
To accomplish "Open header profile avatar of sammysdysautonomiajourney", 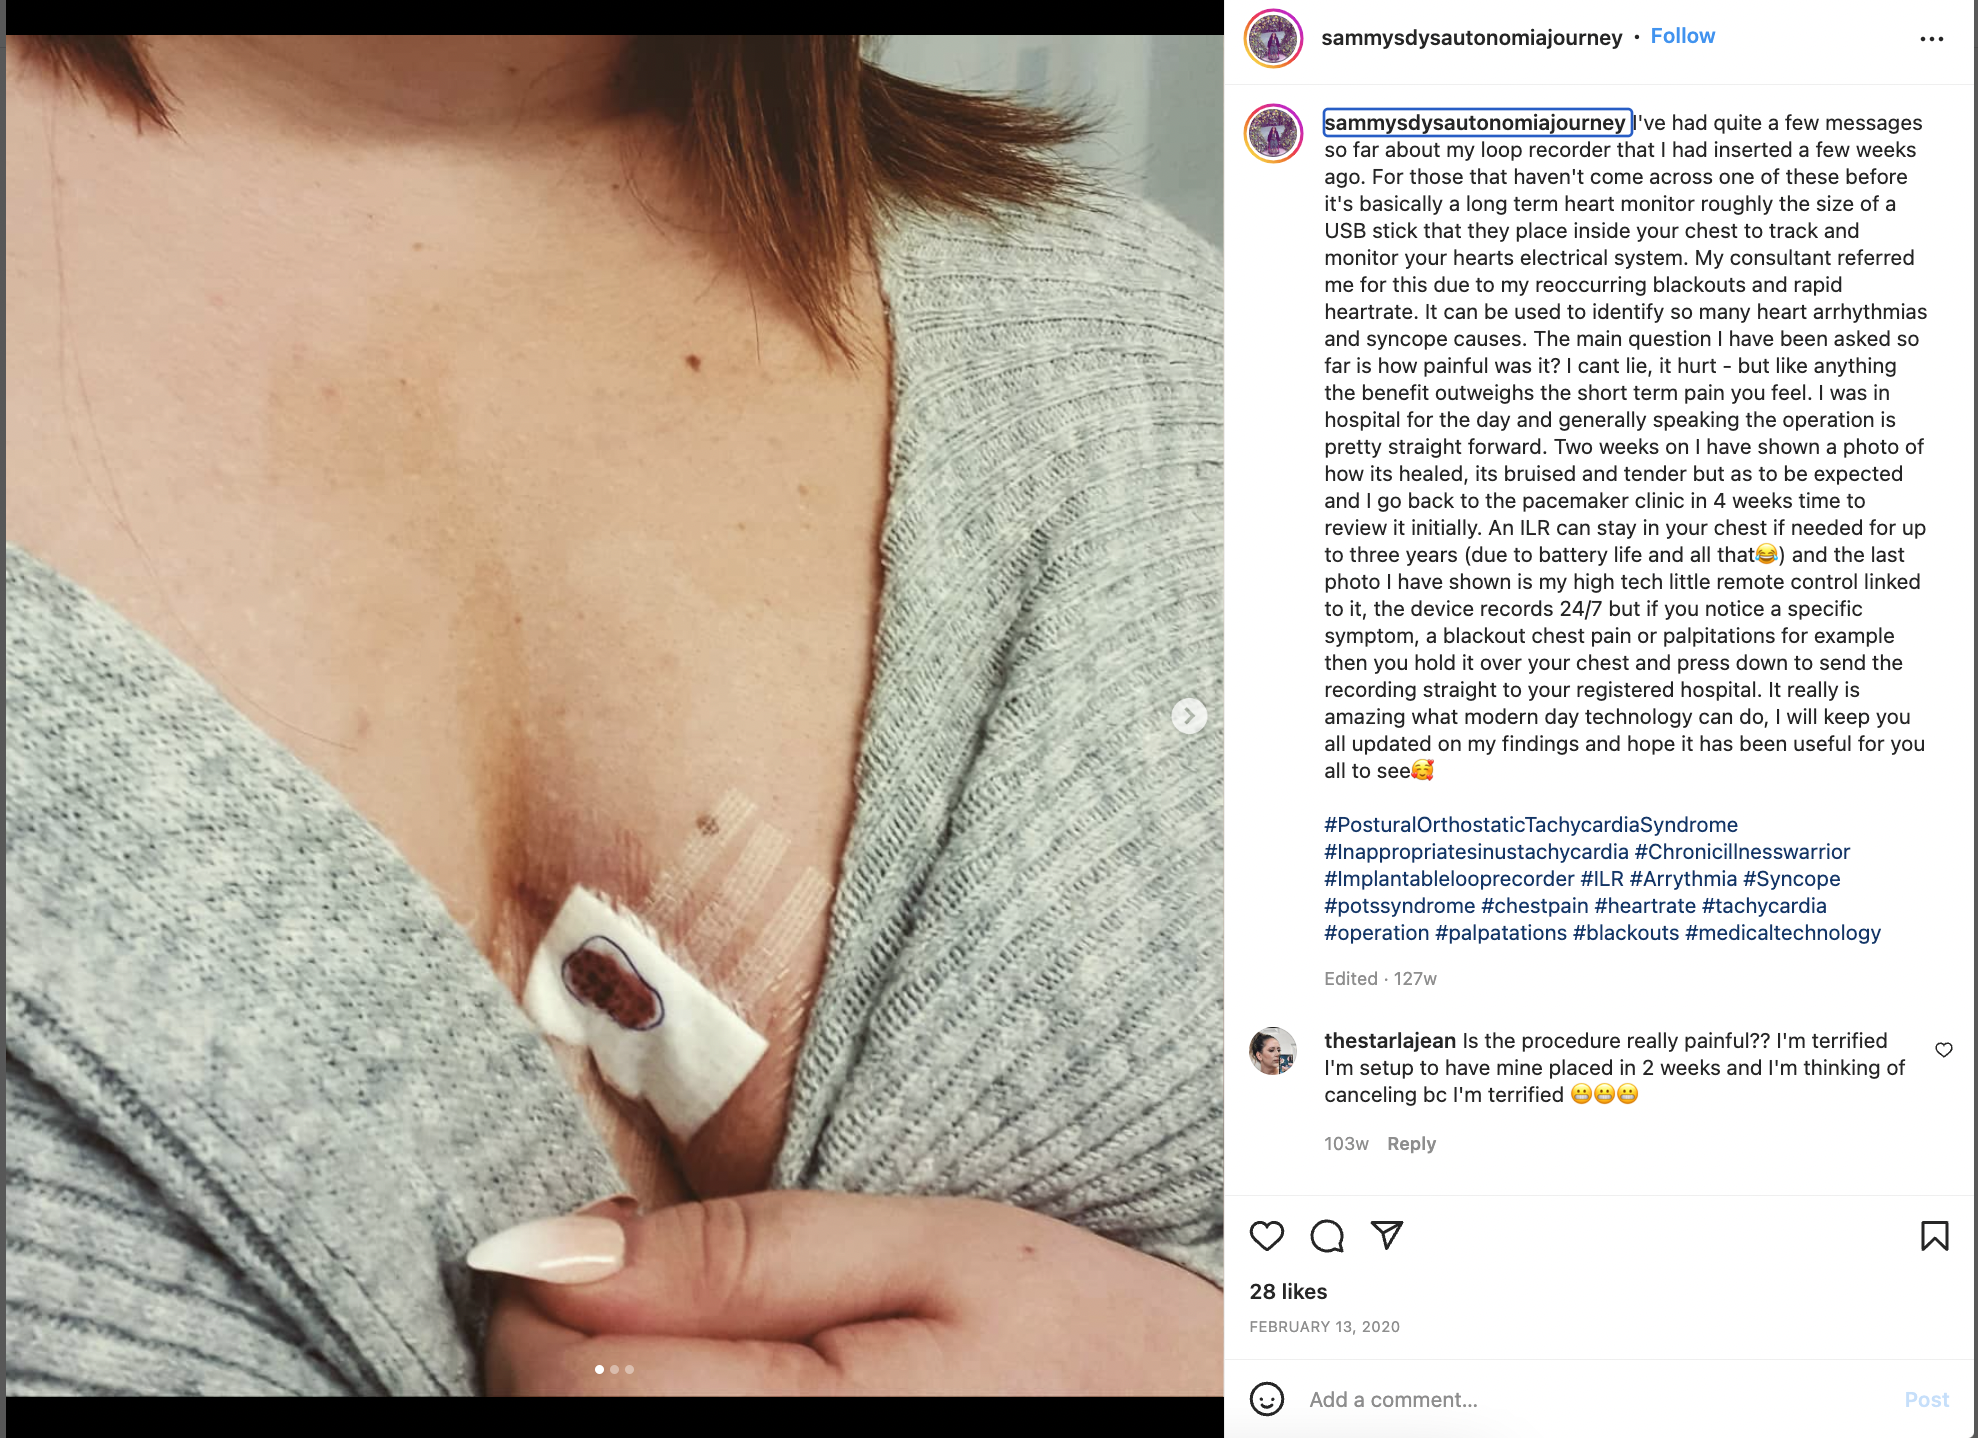I will [x=1273, y=39].
